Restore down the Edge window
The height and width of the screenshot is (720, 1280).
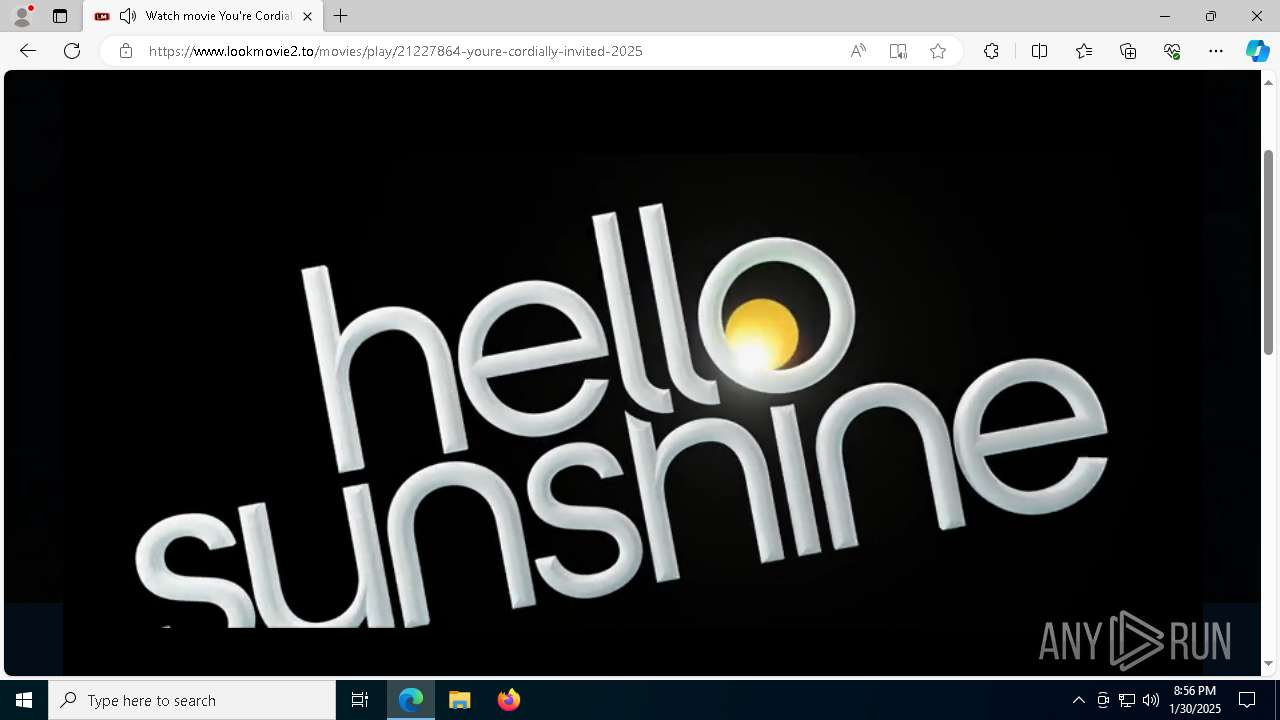(x=1210, y=16)
